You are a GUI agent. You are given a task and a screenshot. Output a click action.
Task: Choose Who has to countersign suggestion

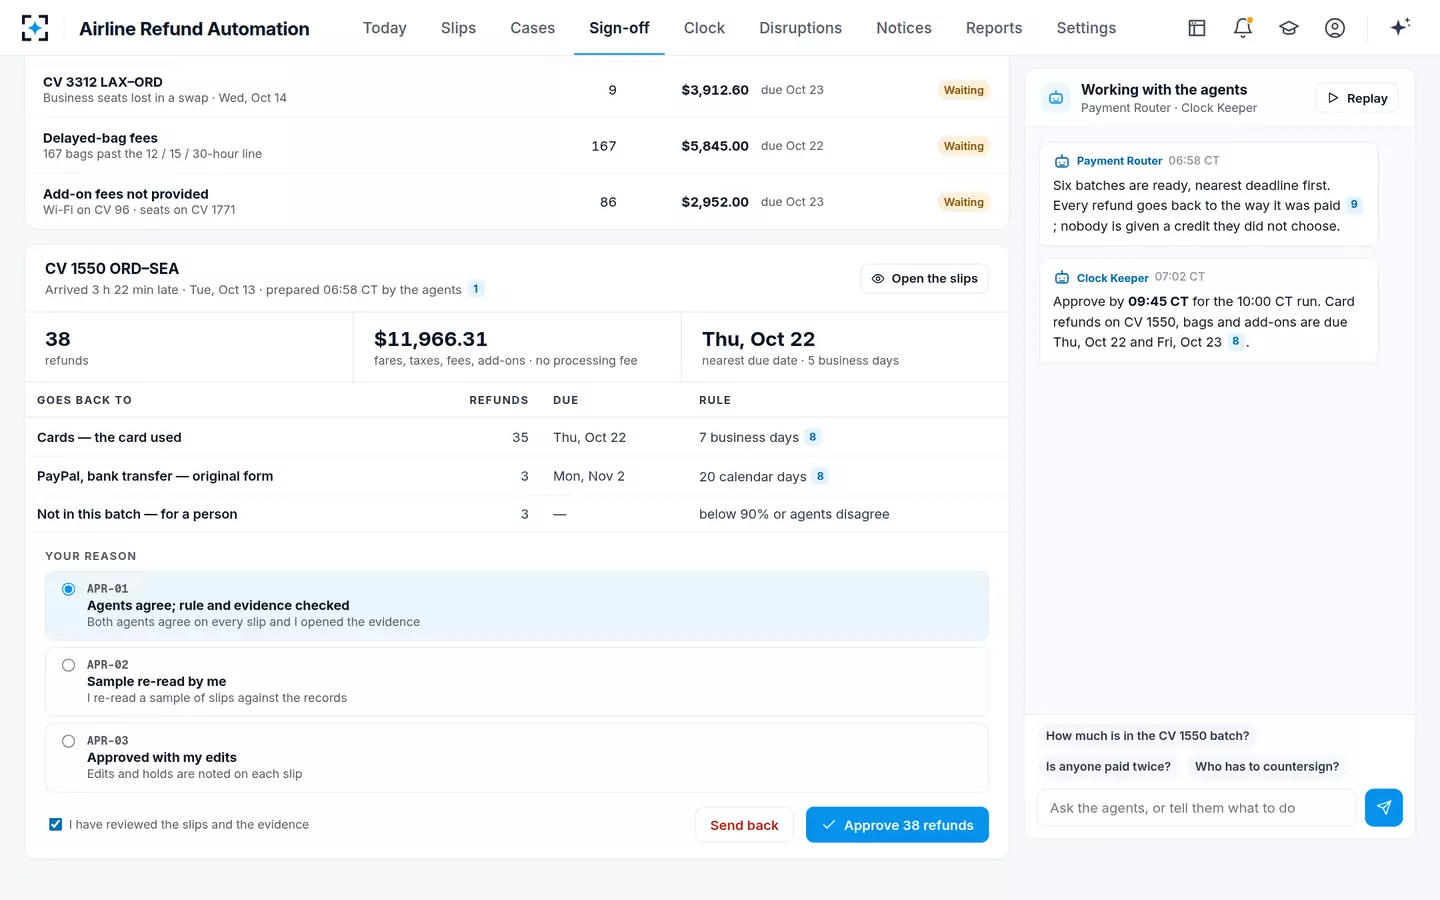click(x=1267, y=767)
